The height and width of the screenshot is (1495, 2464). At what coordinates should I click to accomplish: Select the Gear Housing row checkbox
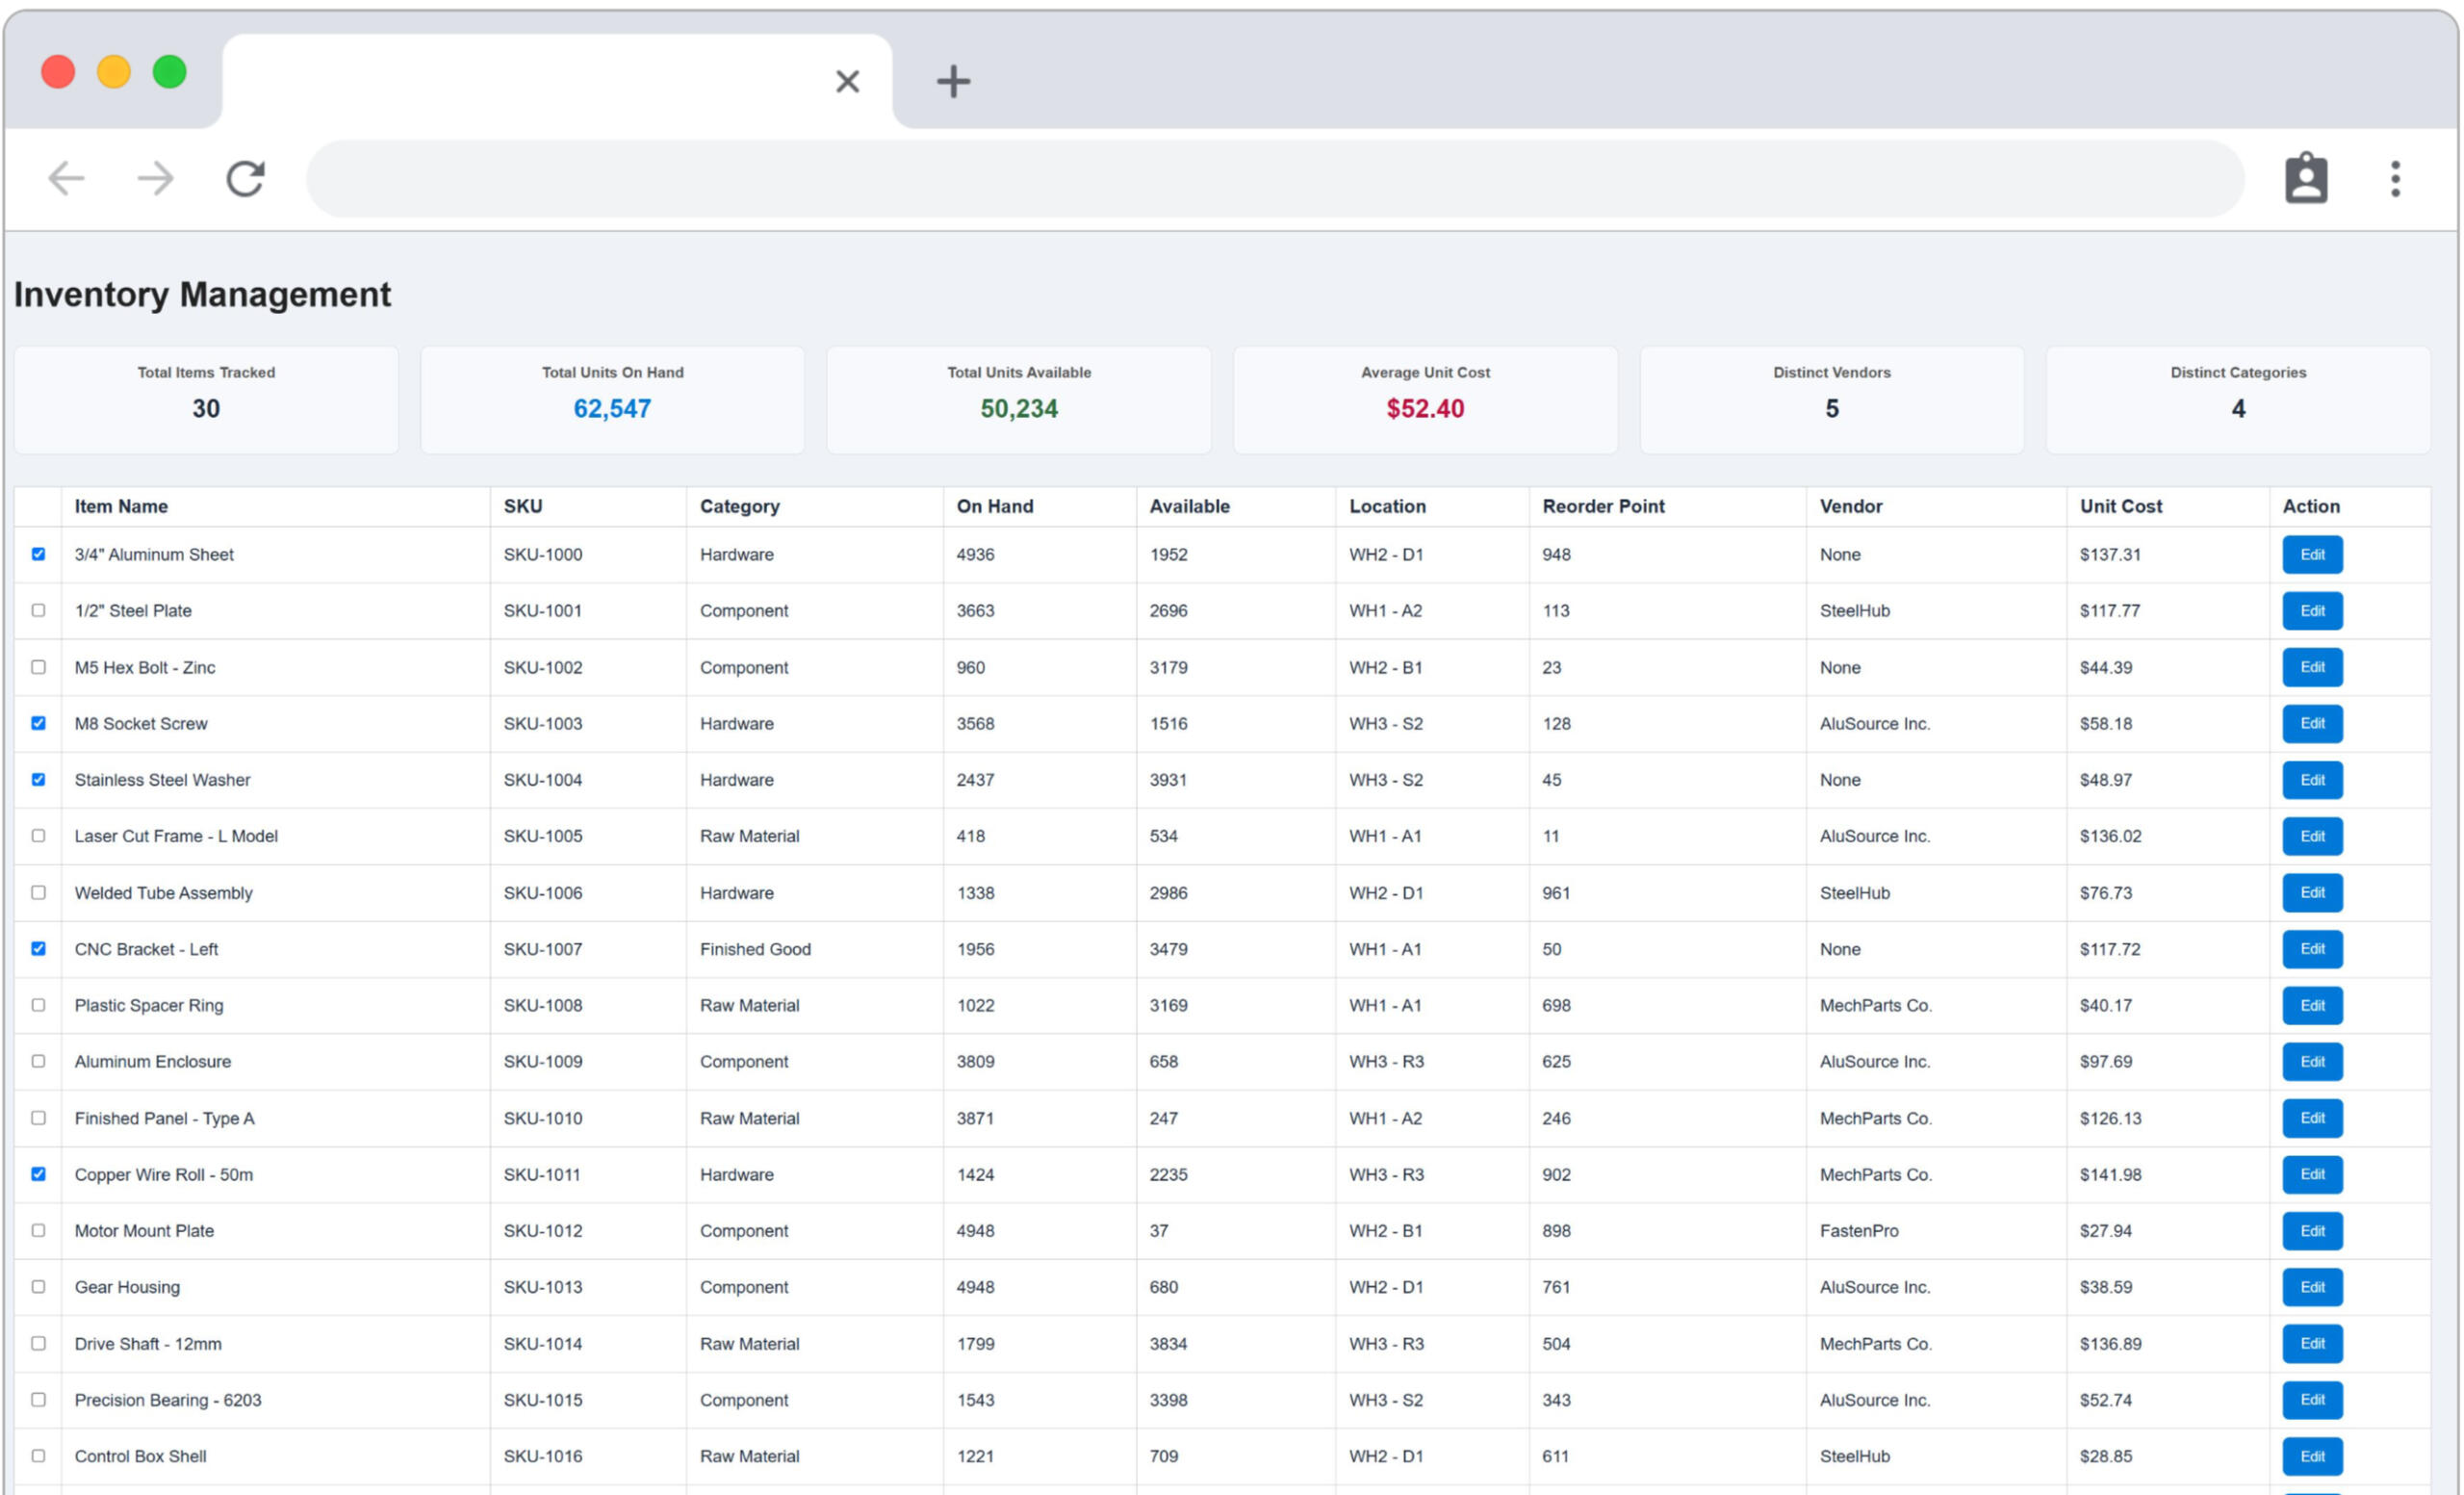[x=38, y=1287]
